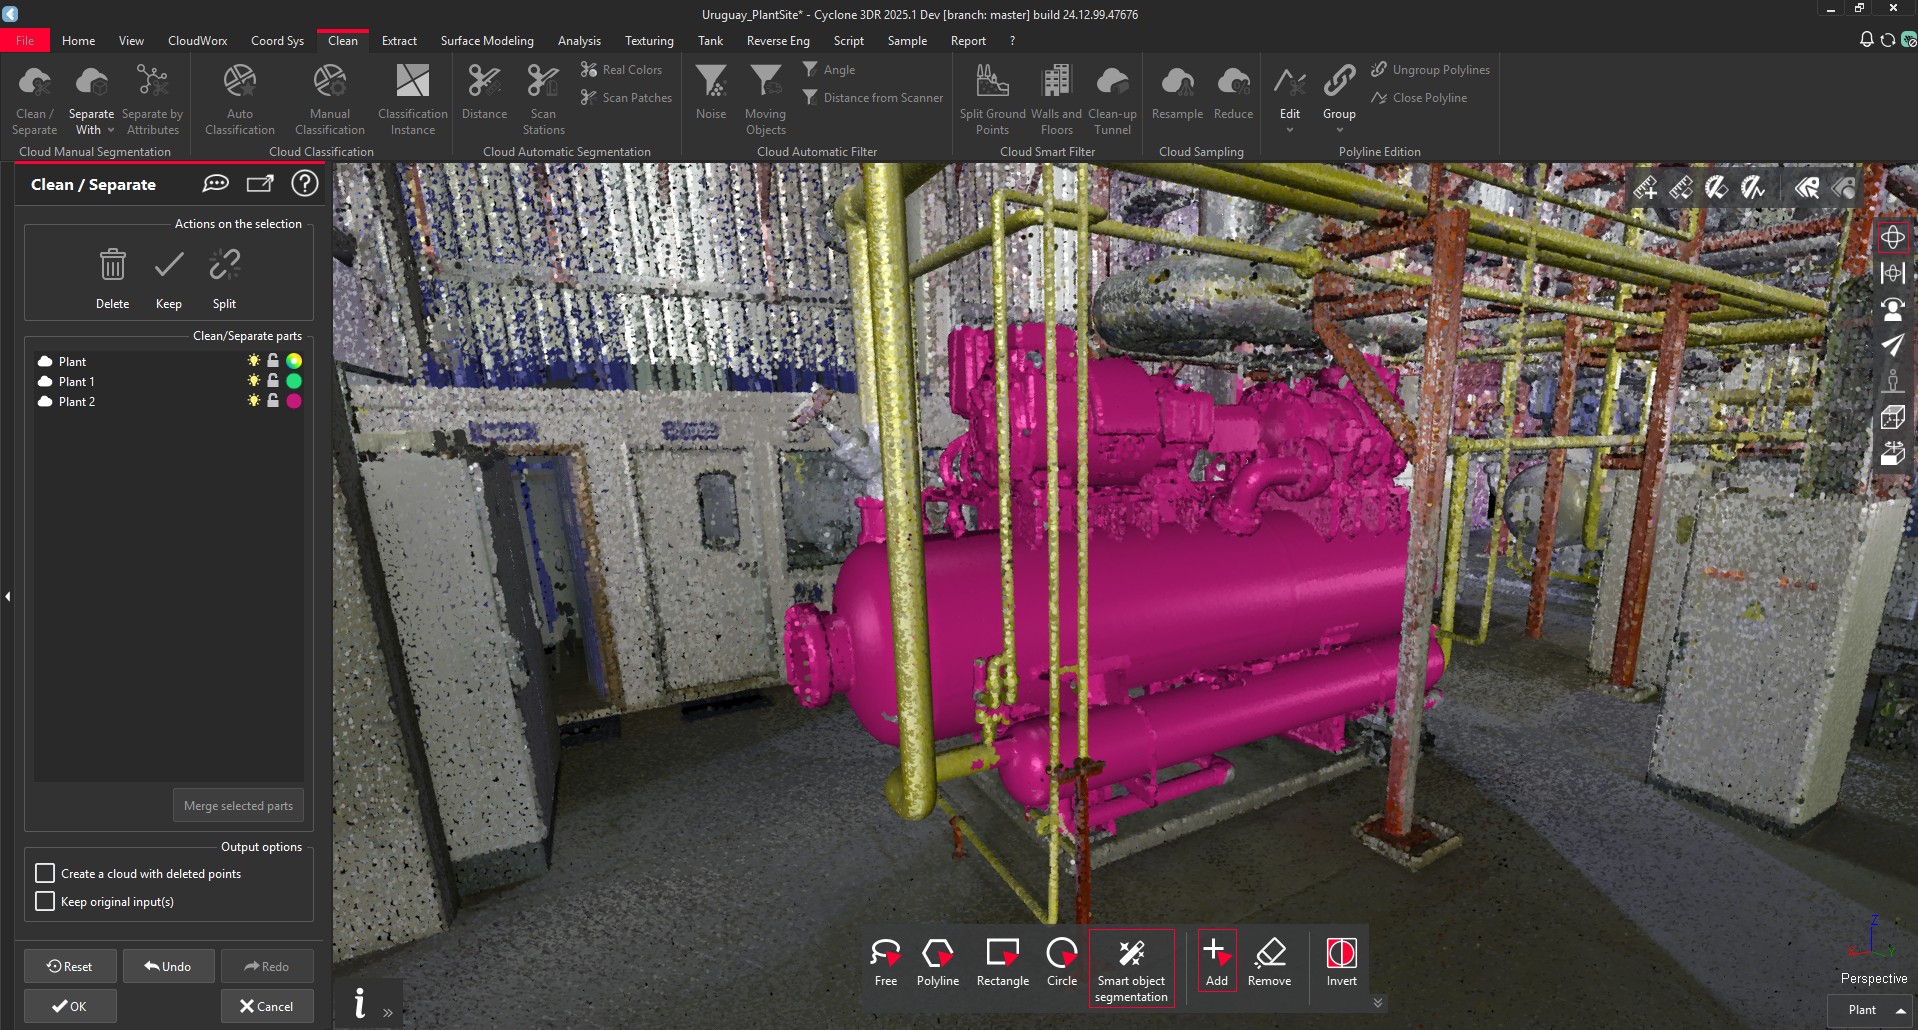Open the Reverse Eng menu
This screenshot has width=1918, height=1030.
(777, 40)
